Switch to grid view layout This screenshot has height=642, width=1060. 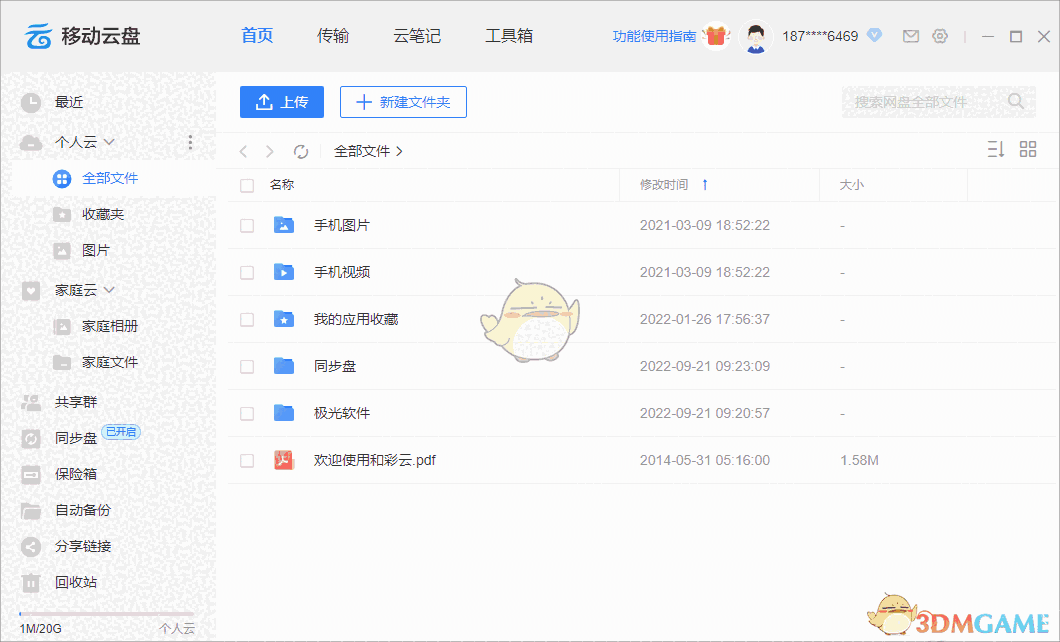click(x=1027, y=148)
